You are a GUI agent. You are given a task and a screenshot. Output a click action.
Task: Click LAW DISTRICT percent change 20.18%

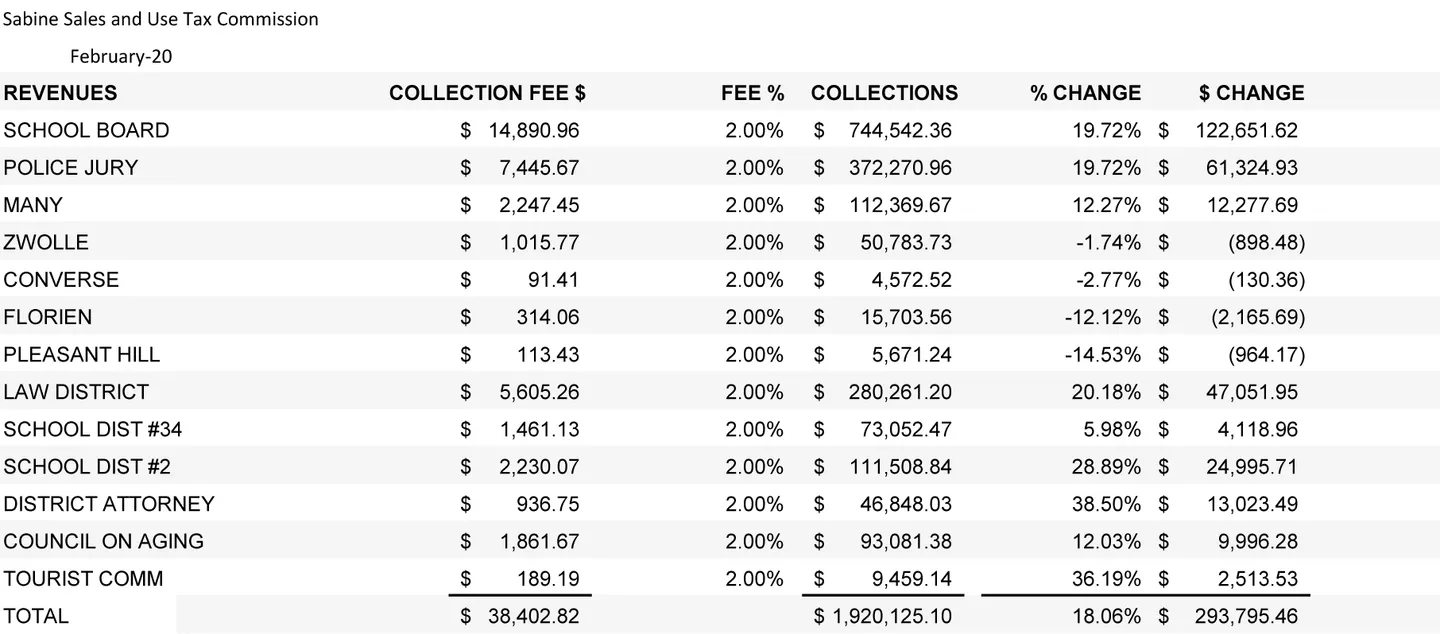click(x=1106, y=392)
